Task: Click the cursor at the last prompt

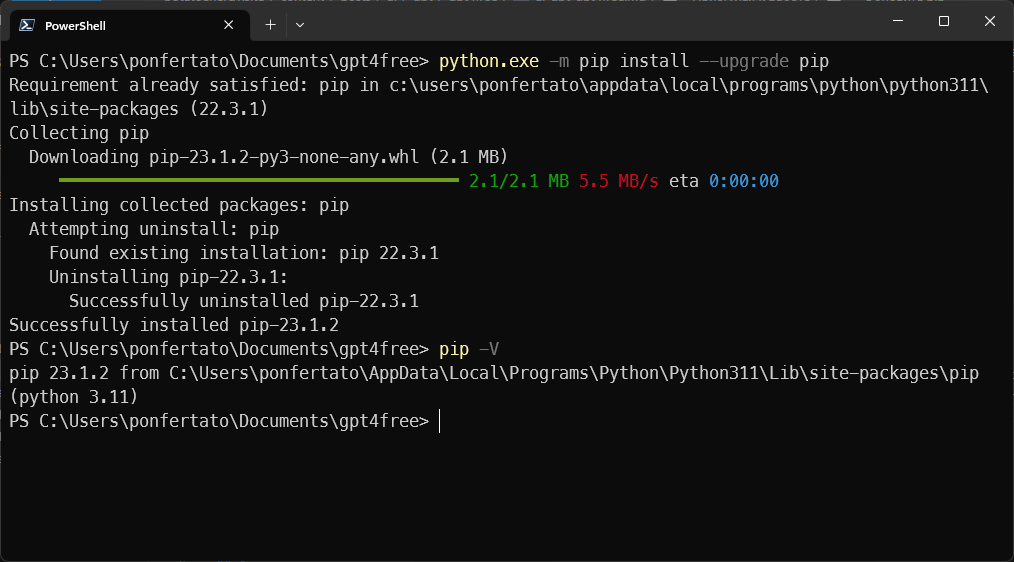Action: pyautogui.click(x=440, y=421)
